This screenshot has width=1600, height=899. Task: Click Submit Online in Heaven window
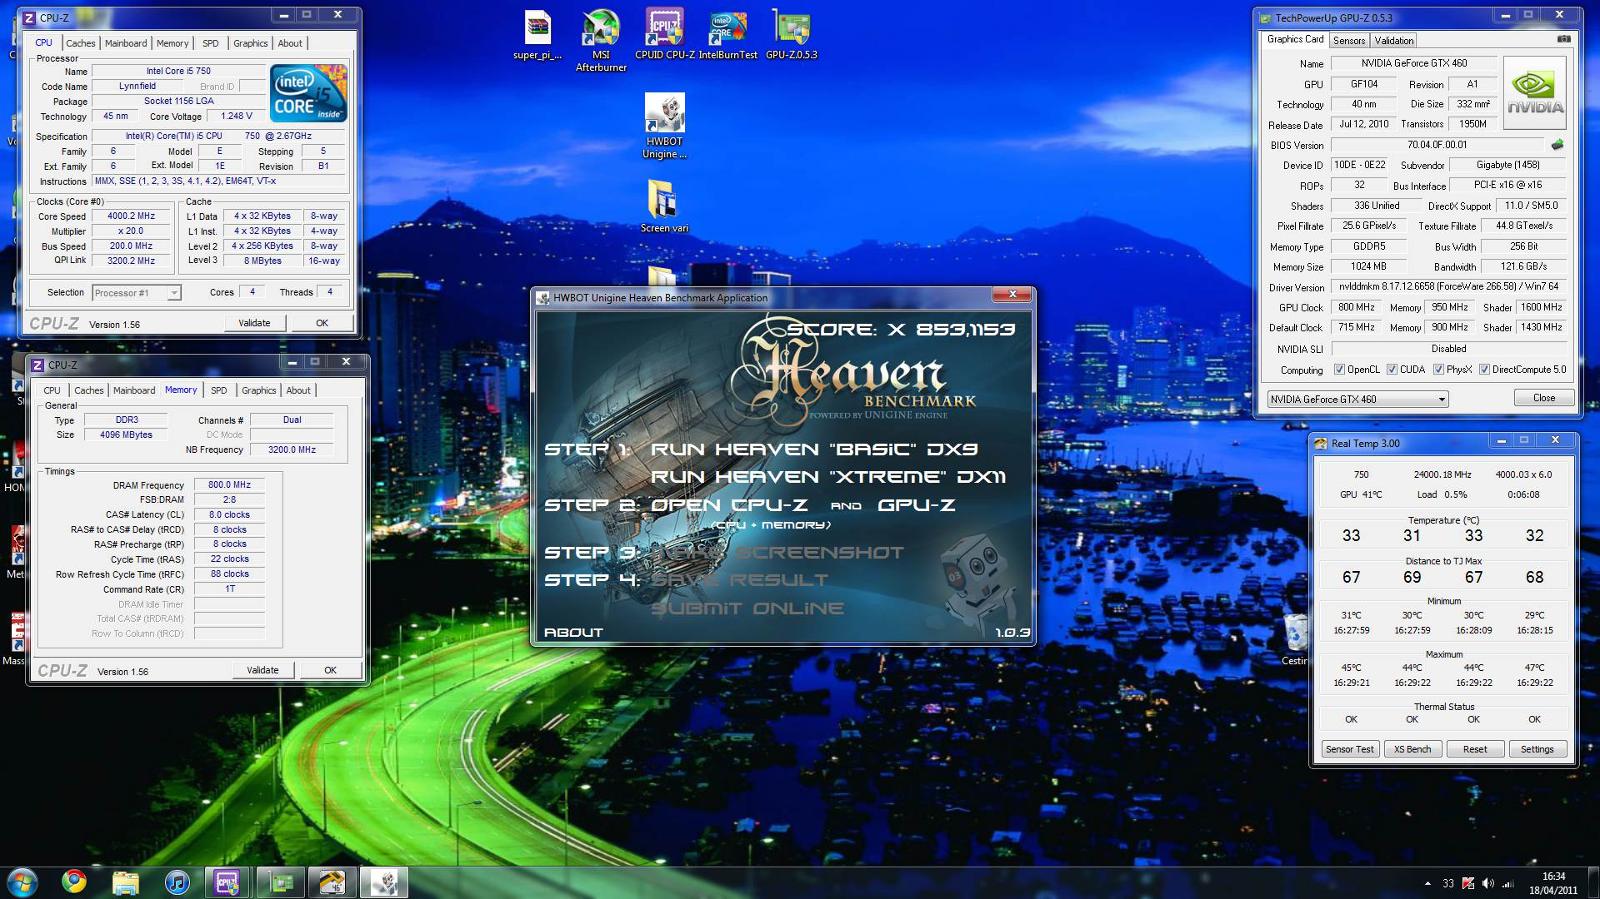tap(747, 608)
